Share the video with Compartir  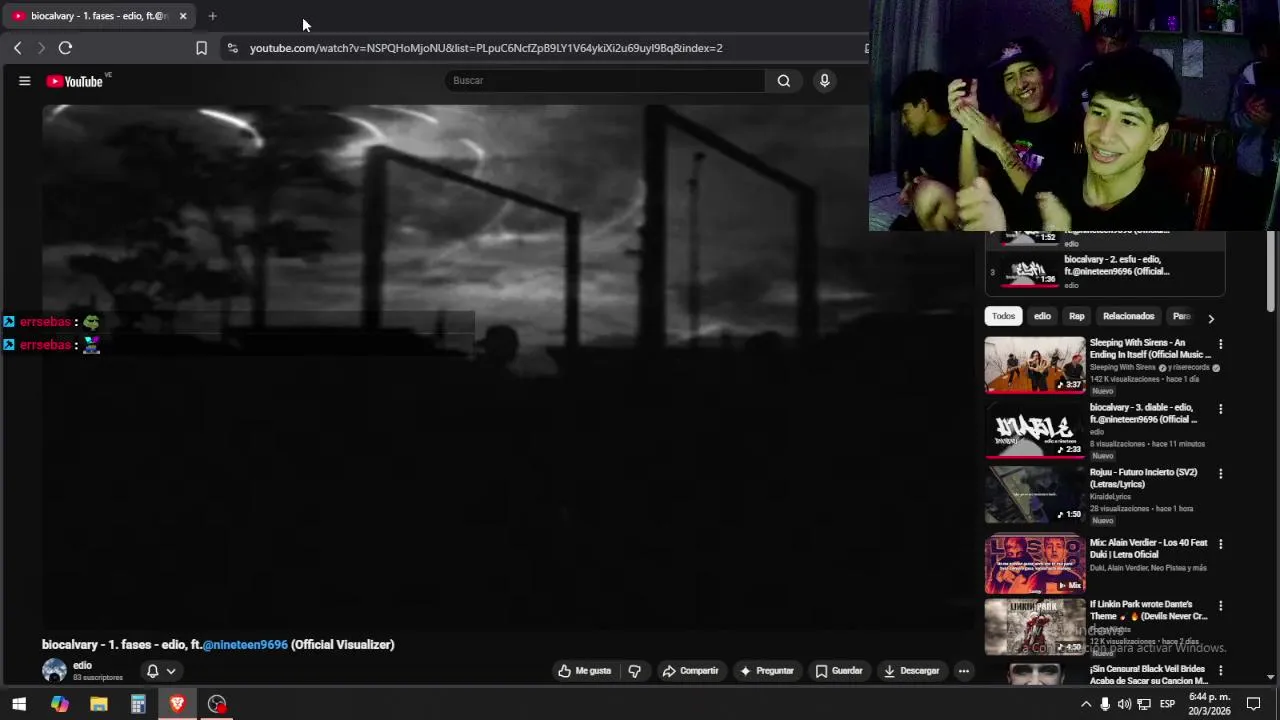click(x=690, y=671)
